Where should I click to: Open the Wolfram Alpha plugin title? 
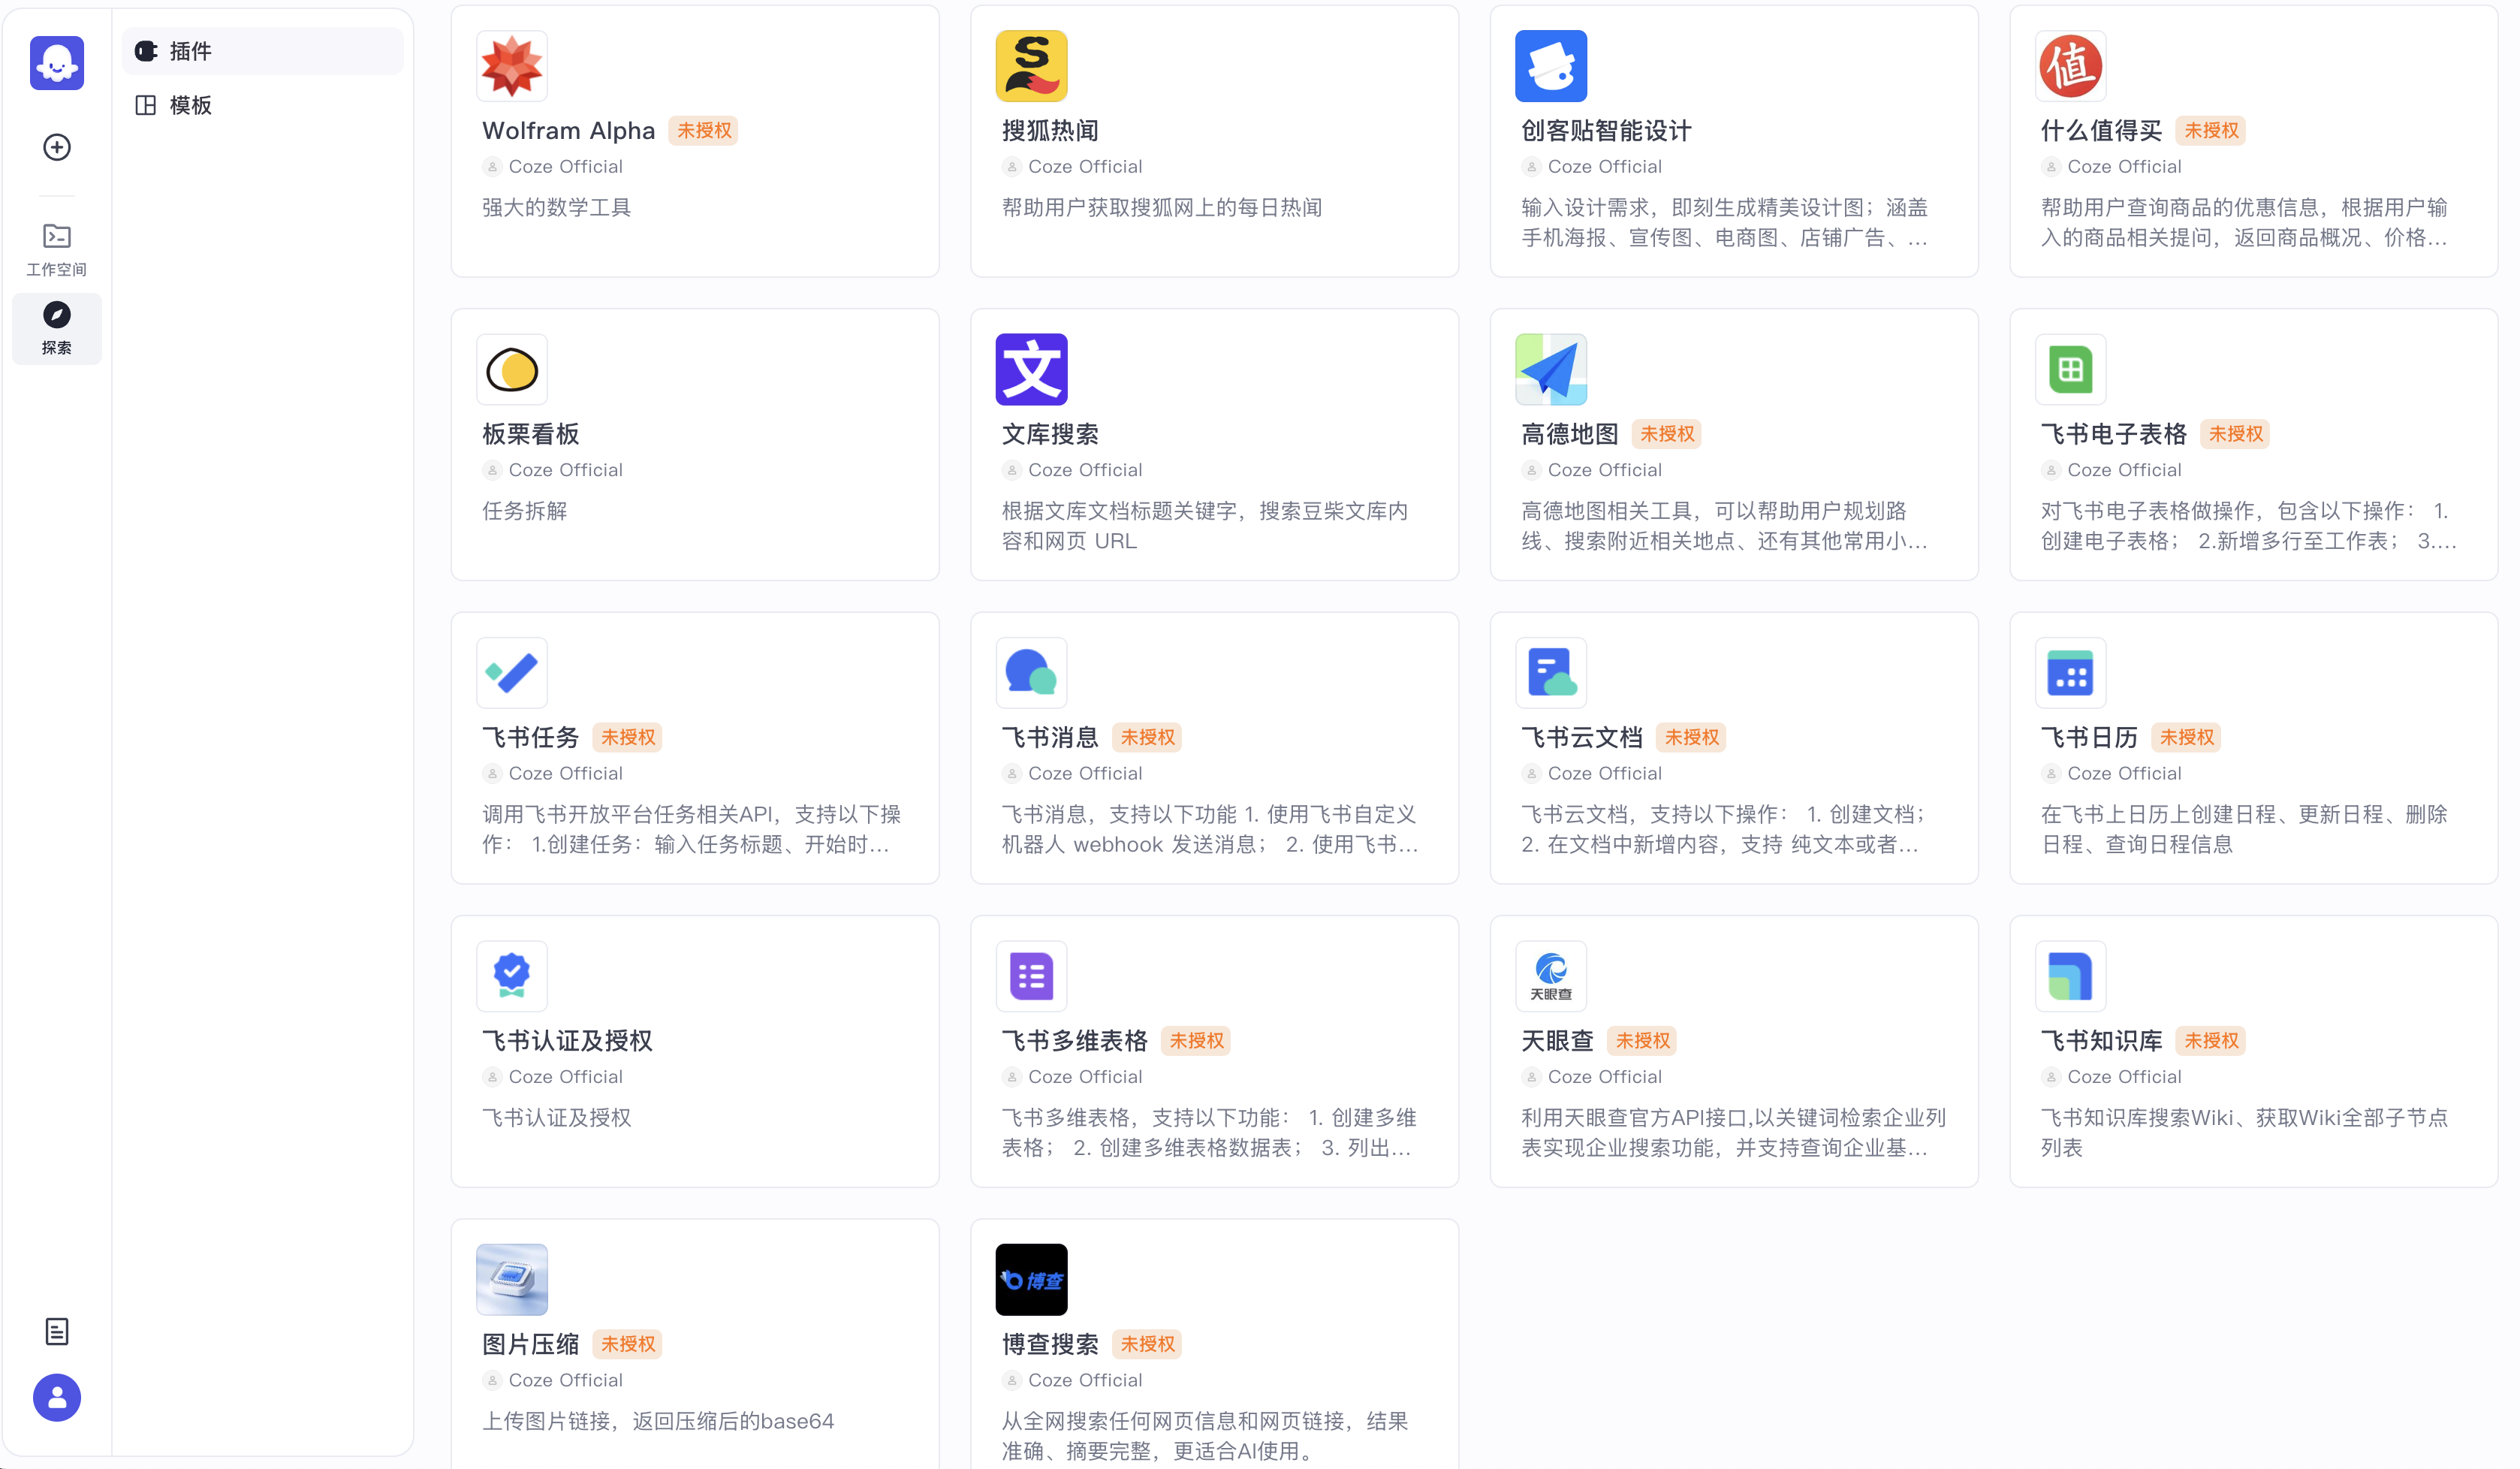(568, 131)
